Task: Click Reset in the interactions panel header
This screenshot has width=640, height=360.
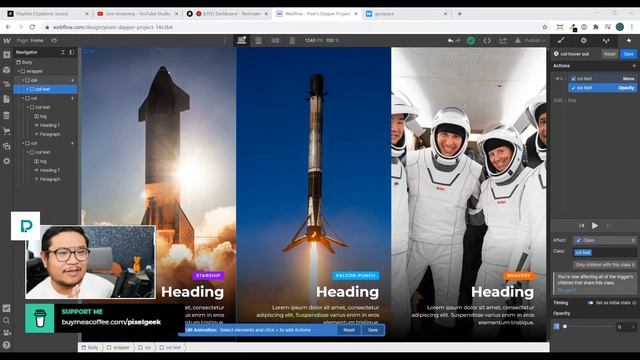Action: coord(609,54)
